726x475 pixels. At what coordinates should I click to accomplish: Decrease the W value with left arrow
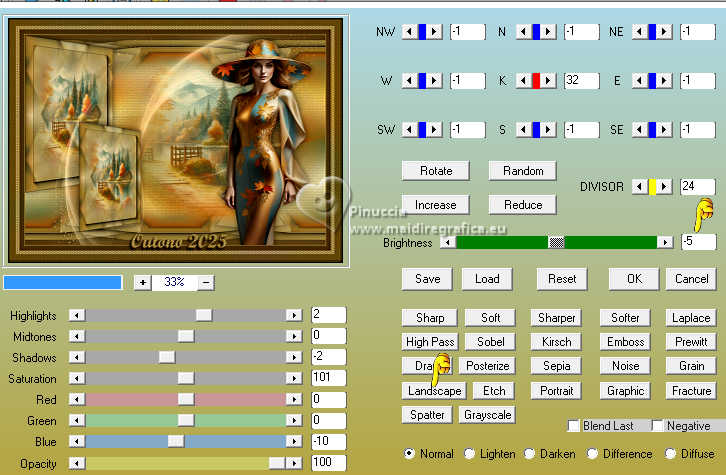409,81
